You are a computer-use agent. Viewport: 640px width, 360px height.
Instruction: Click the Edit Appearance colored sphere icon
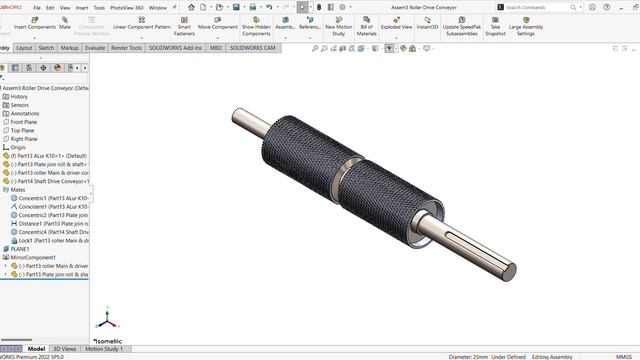[x=403, y=49]
